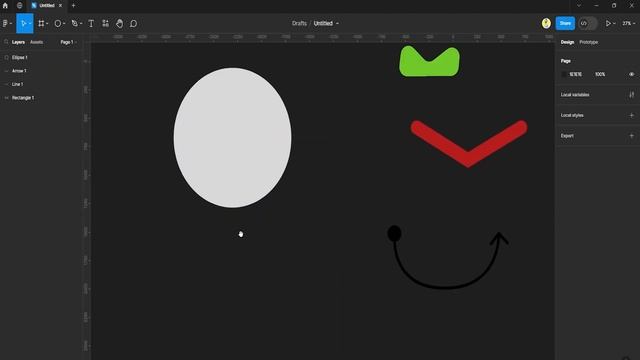Image resolution: width=640 pixels, height=360 pixels.
Task: Switch to the Prototype tab
Action: pyautogui.click(x=589, y=42)
